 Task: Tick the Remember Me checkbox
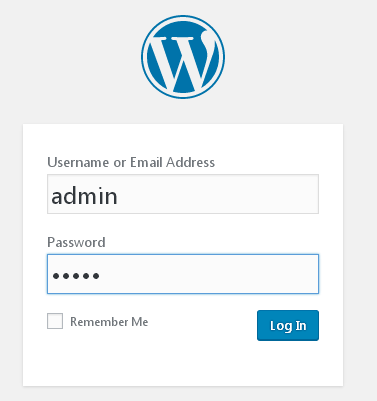coord(55,321)
